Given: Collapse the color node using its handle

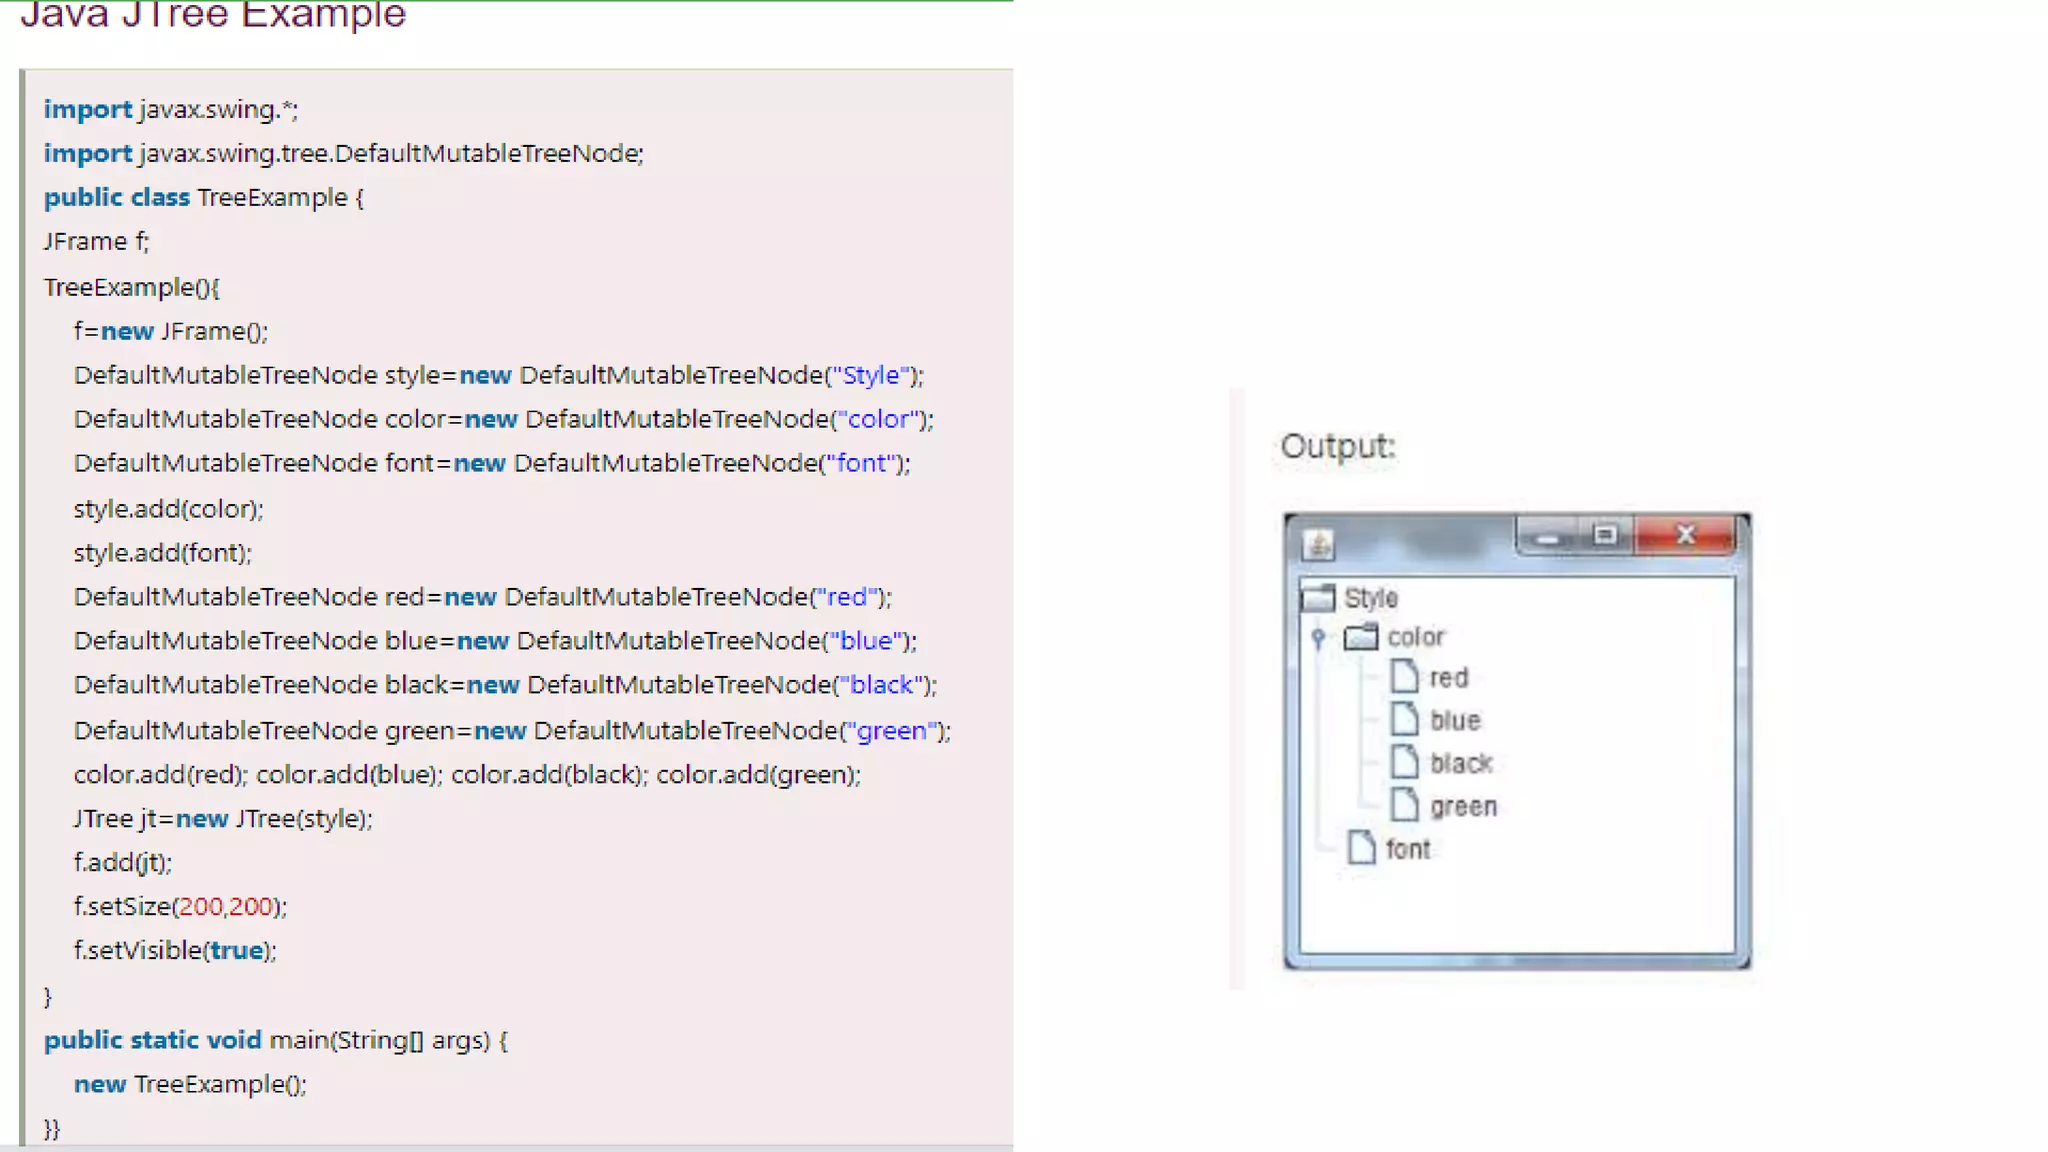Looking at the screenshot, I should [x=1318, y=637].
